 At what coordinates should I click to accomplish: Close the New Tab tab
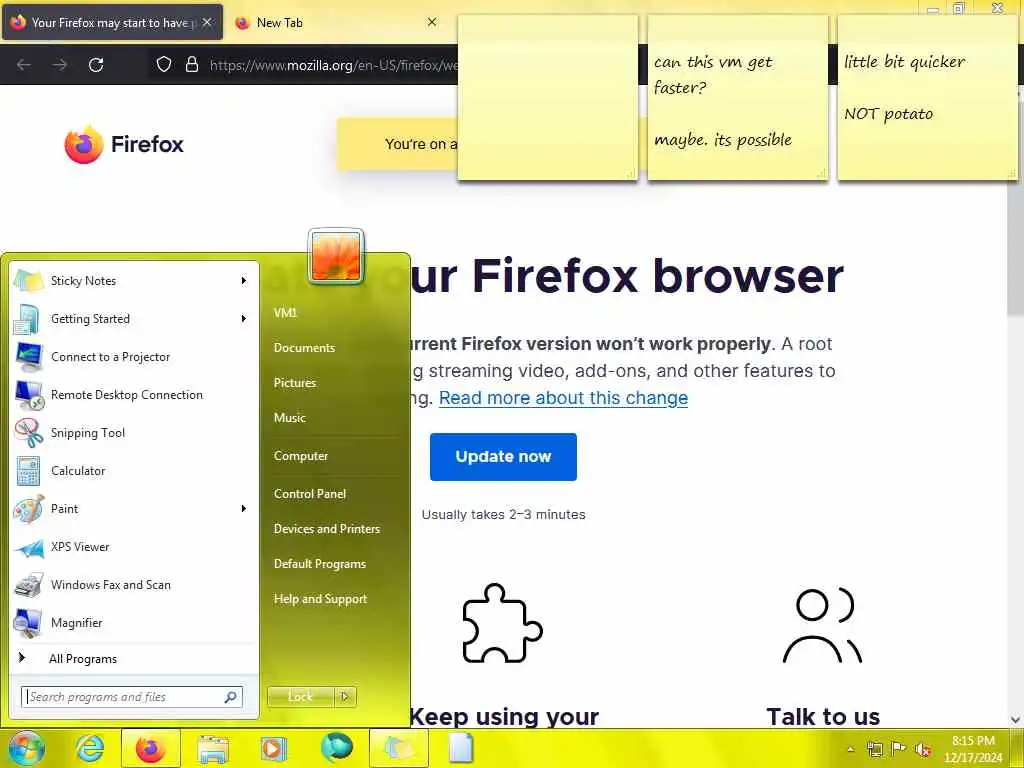(432, 22)
